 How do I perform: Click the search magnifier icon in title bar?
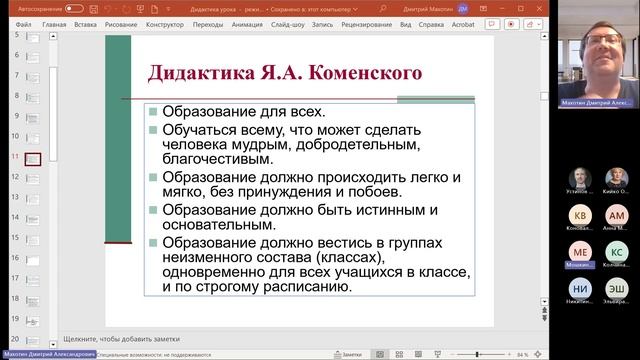coord(383,9)
